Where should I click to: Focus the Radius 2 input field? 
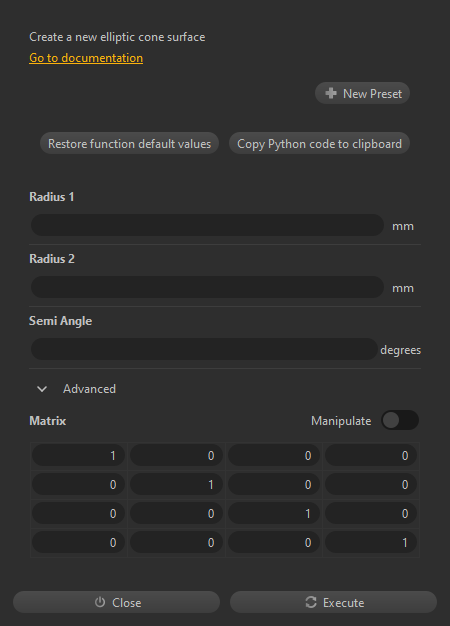point(207,287)
